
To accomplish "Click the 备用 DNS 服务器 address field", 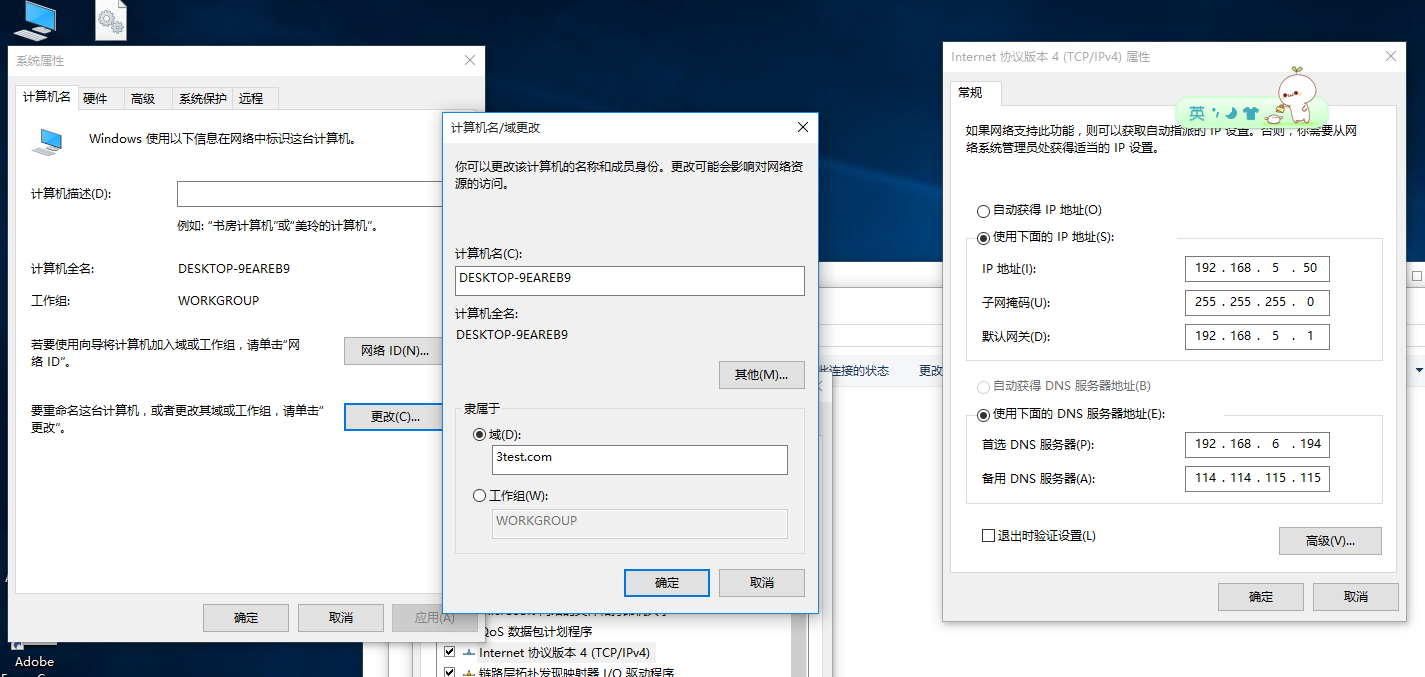I will (x=1257, y=478).
